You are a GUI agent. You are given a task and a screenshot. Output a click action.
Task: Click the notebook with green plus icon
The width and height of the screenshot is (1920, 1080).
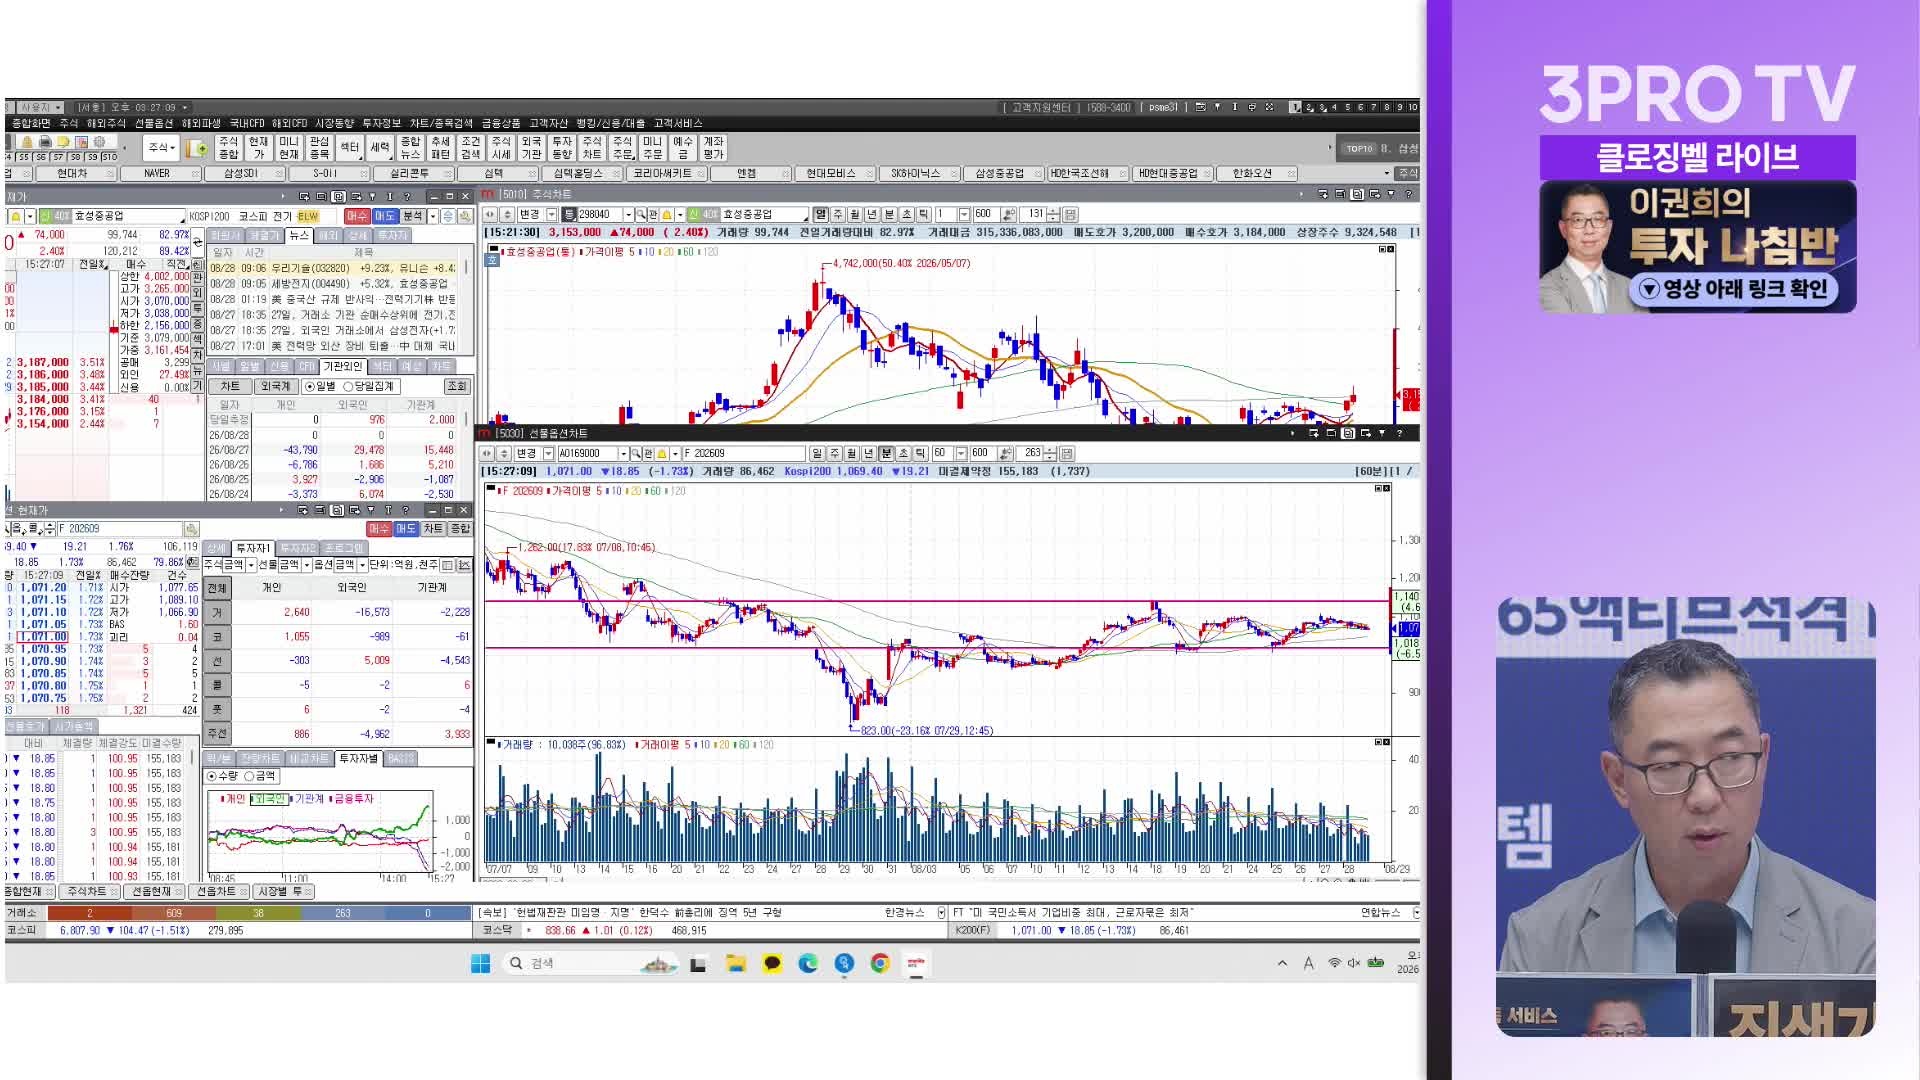tap(197, 149)
